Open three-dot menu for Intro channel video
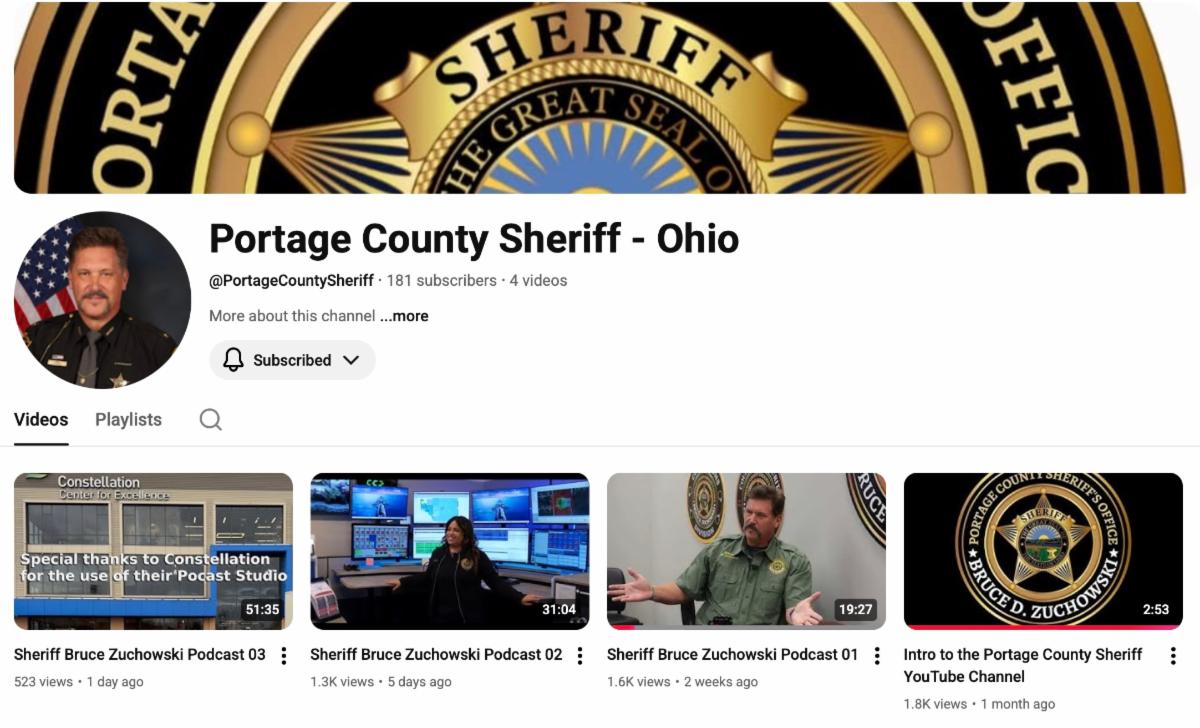This screenshot has width=1200, height=728. click(x=1173, y=655)
